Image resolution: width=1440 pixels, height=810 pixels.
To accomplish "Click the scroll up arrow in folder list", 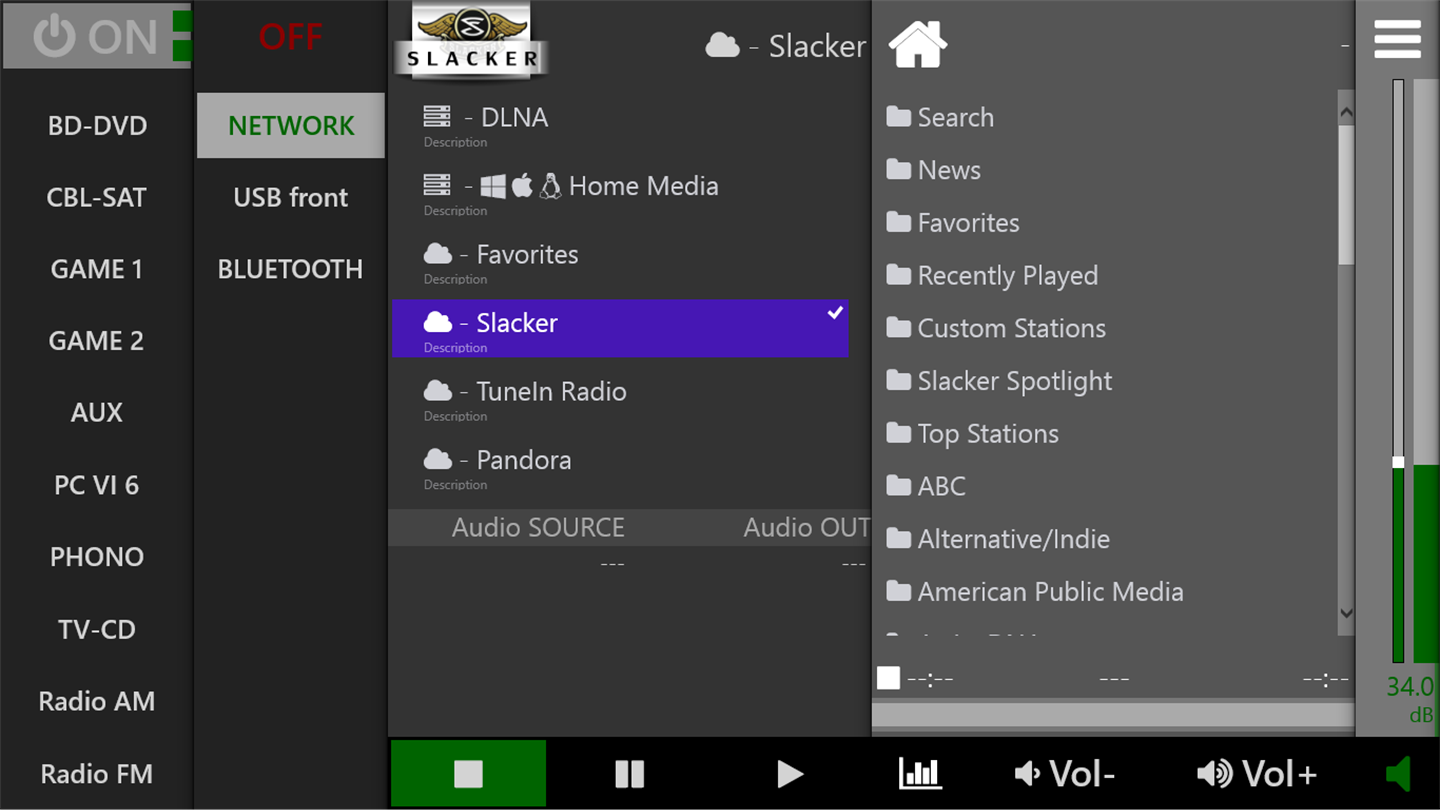I will (x=1346, y=112).
